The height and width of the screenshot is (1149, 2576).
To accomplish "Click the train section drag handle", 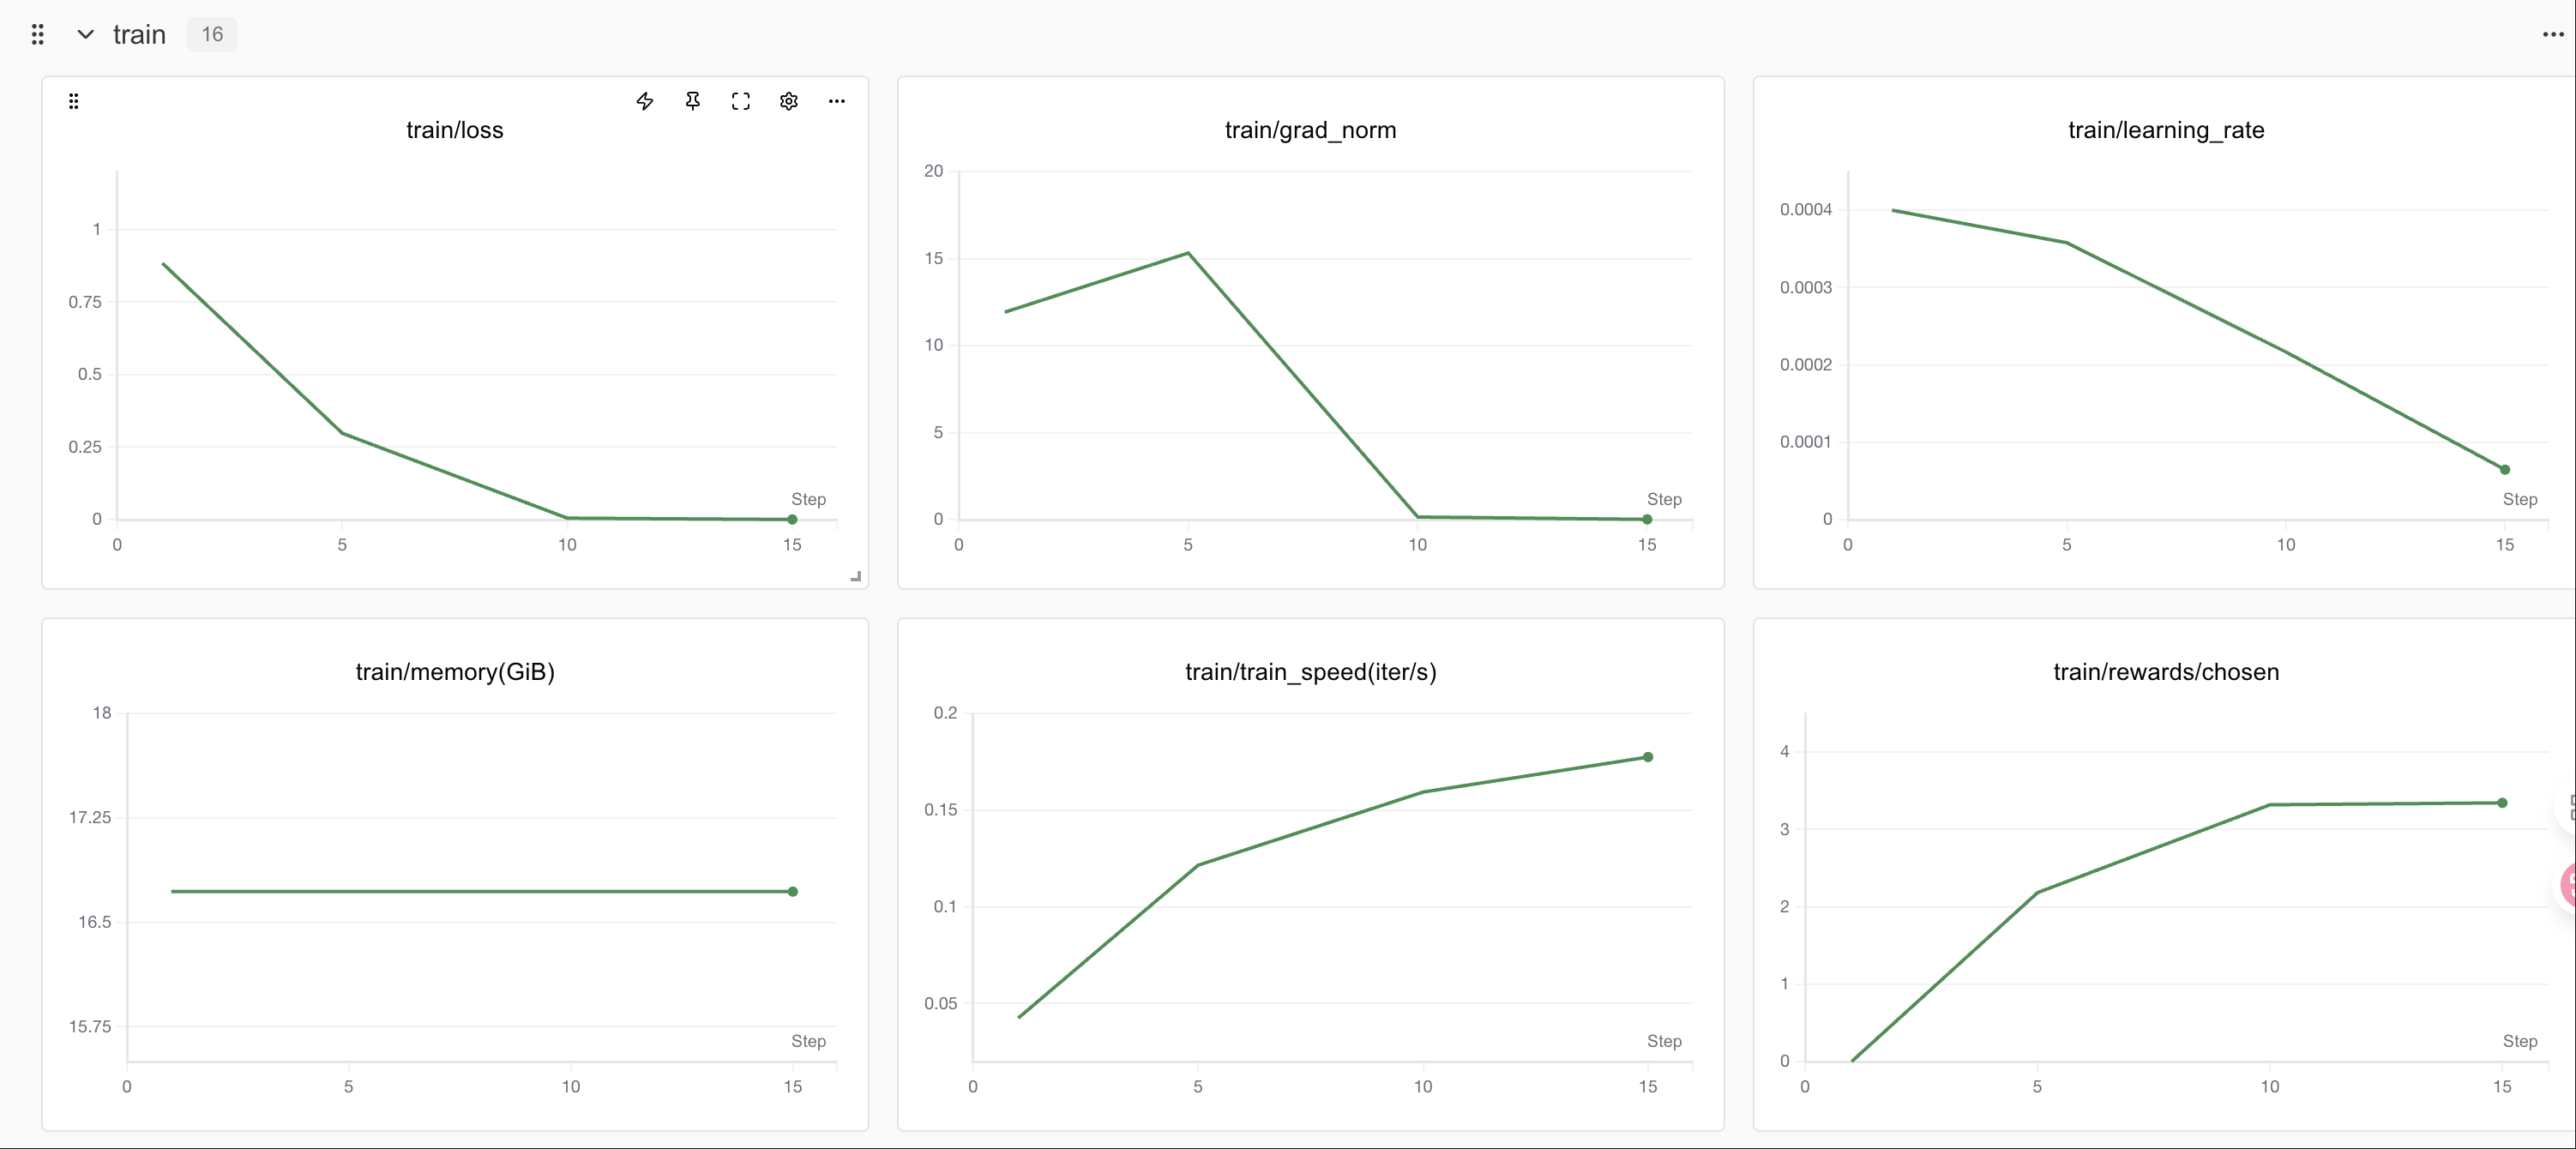I will click(37, 35).
